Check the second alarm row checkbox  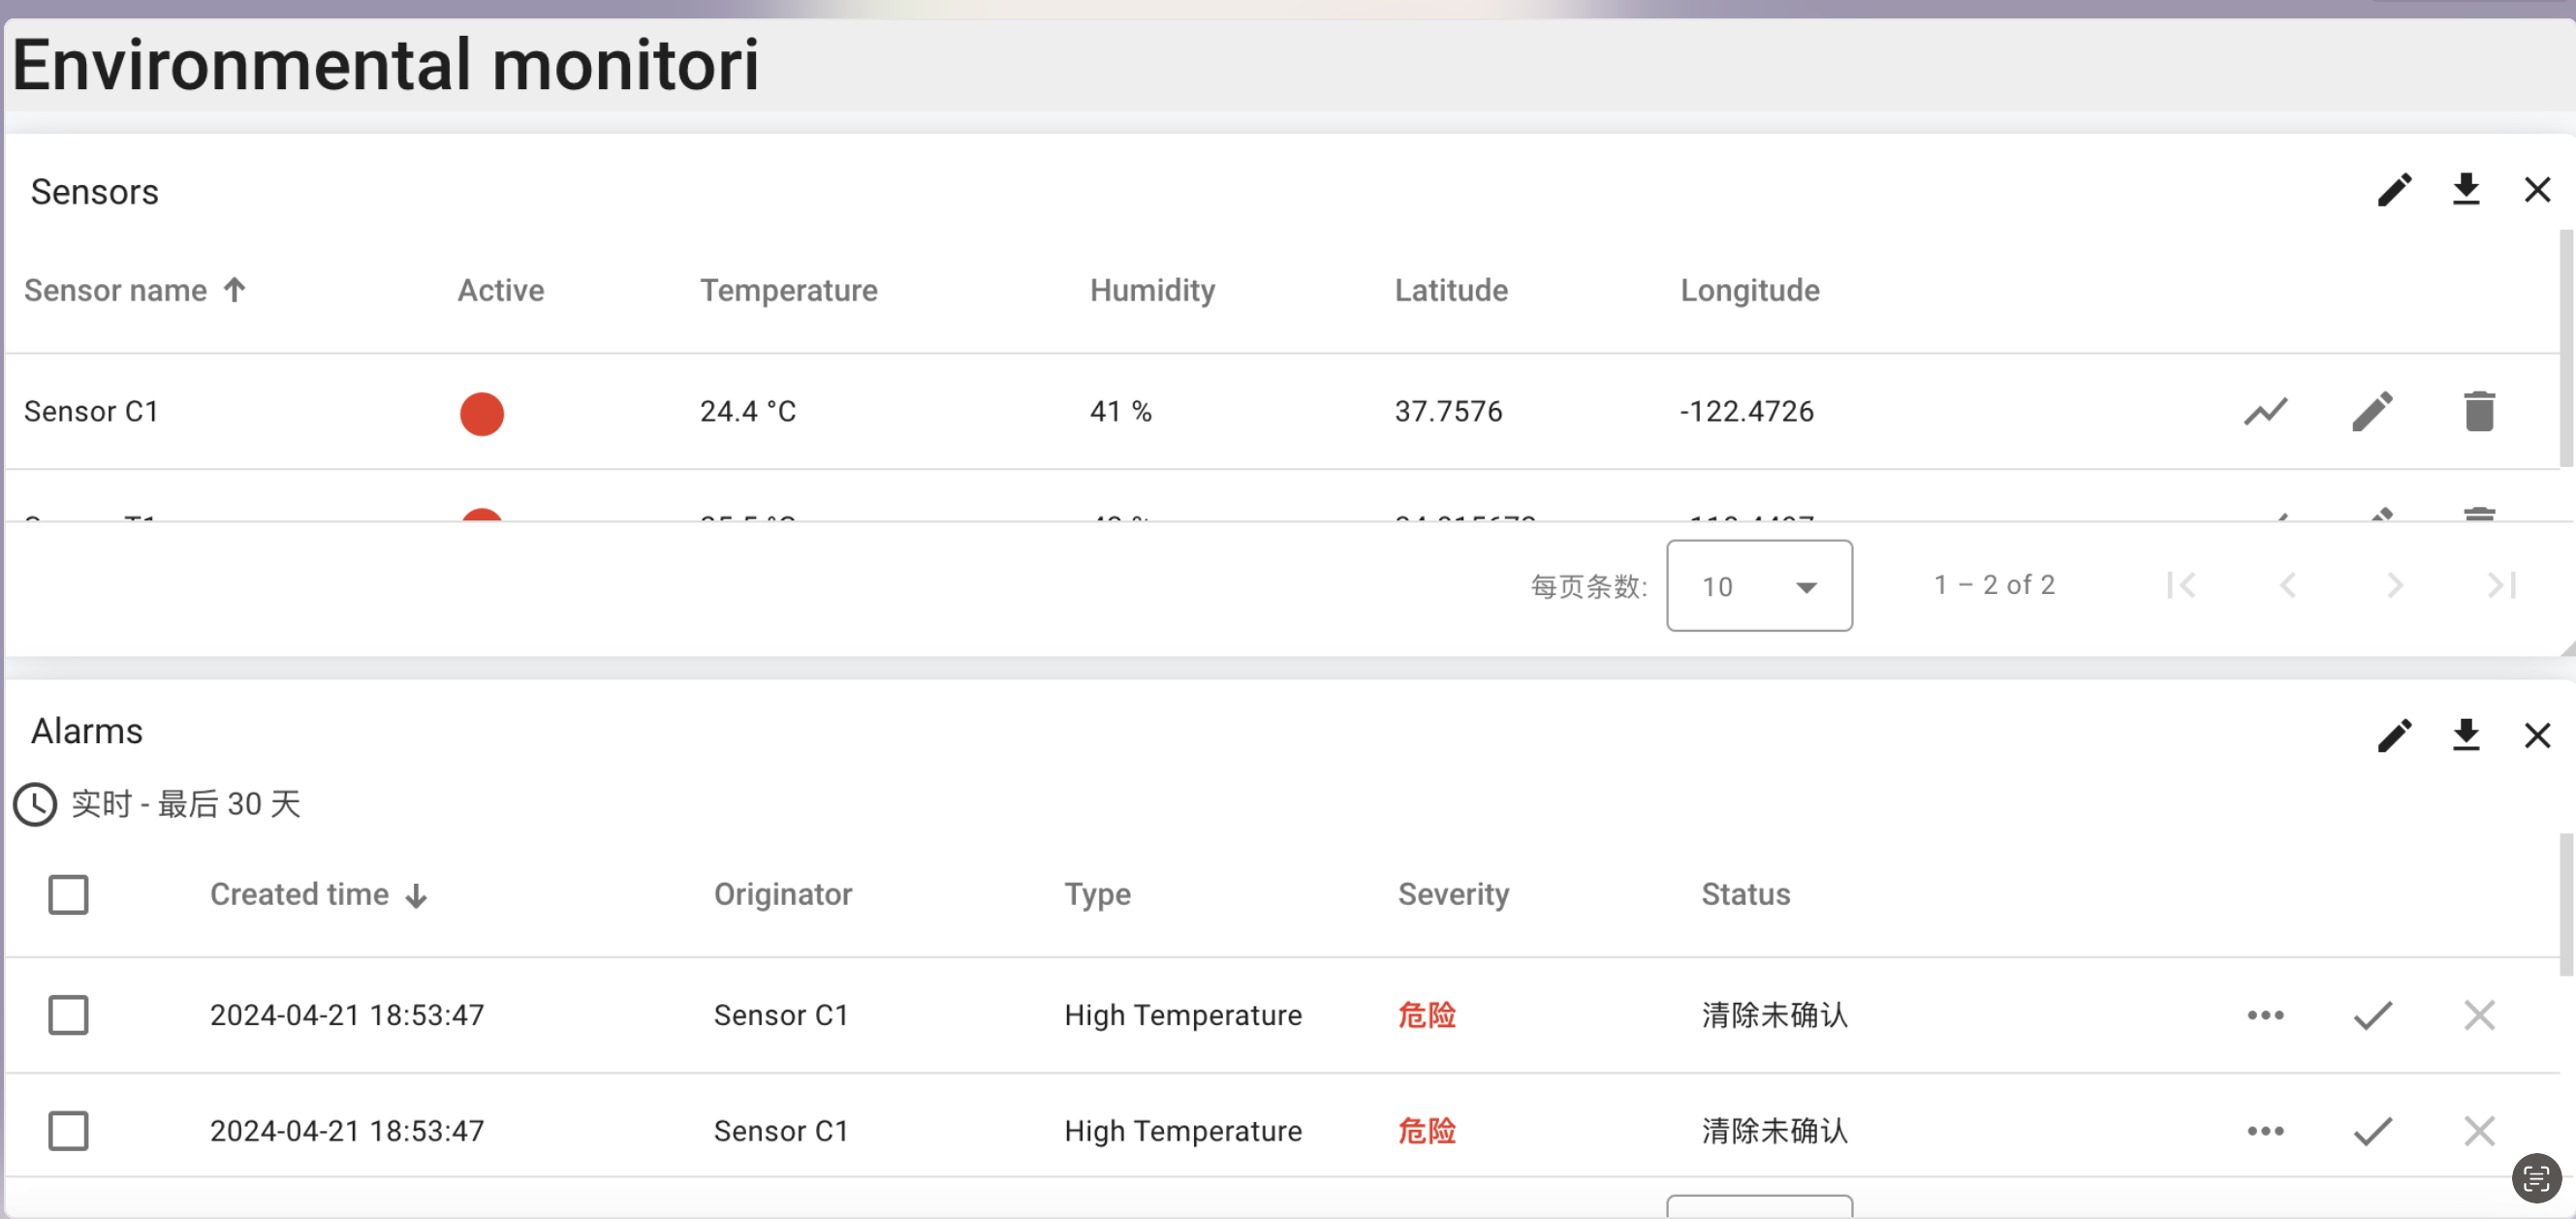[x=68, y=1131]
